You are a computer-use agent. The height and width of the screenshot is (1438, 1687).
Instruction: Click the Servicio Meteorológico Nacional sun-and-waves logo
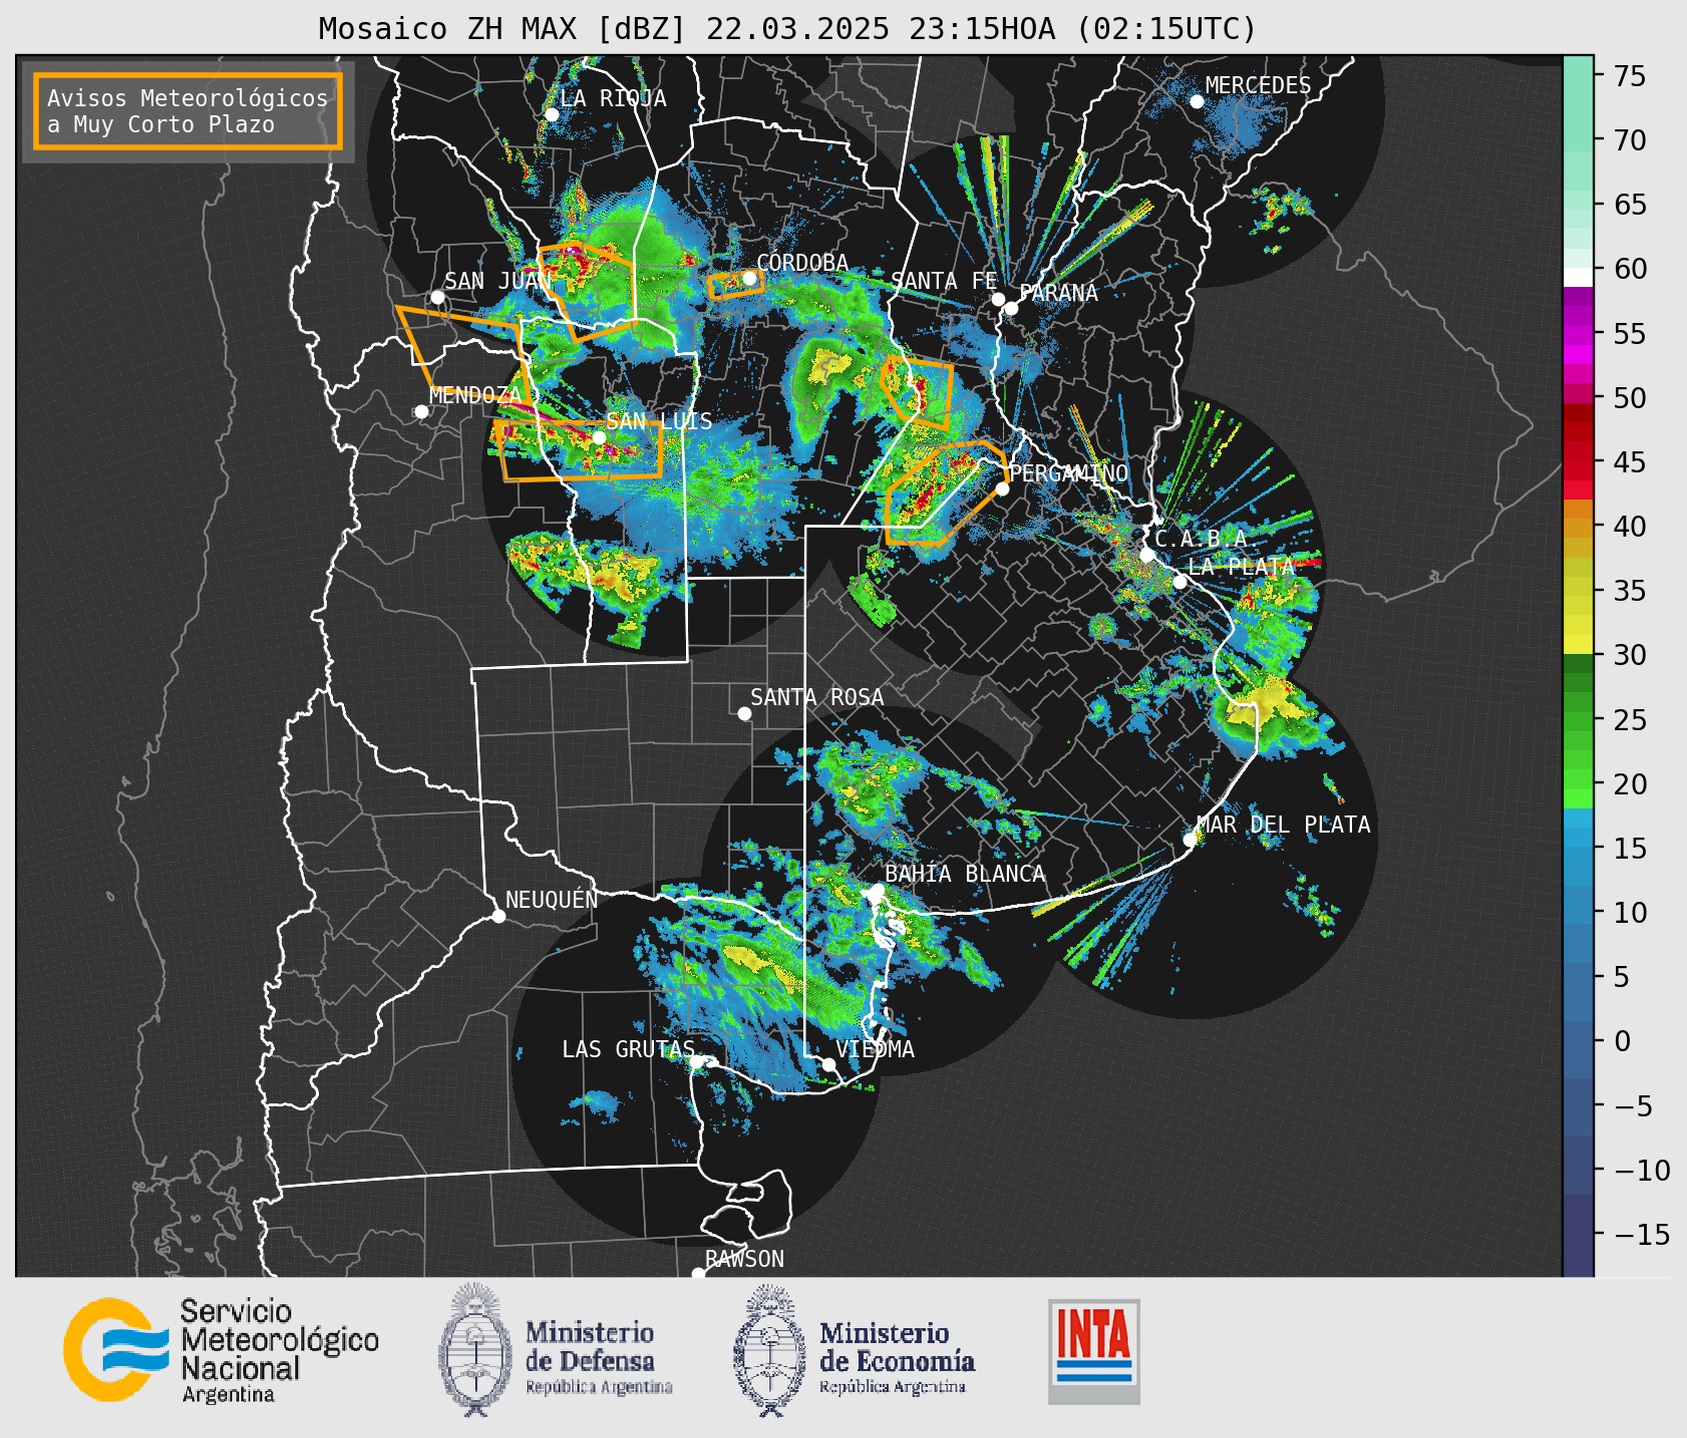pos(116,1349)
